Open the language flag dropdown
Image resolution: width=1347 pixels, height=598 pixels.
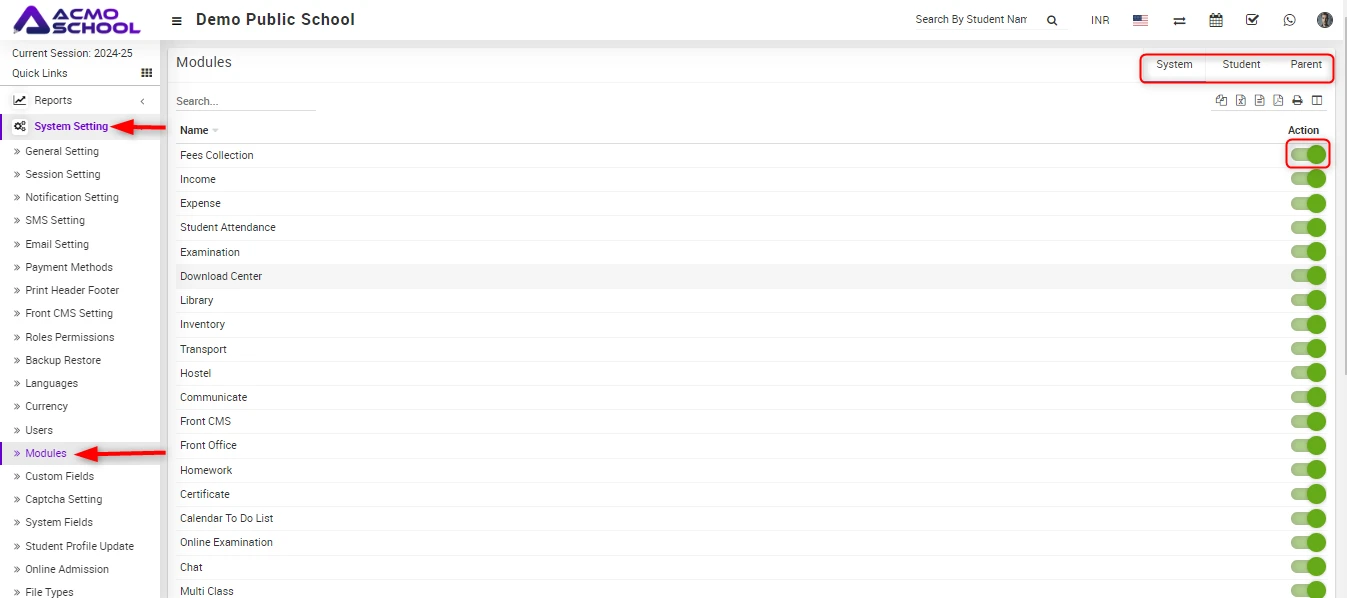tap(1140, 20)
